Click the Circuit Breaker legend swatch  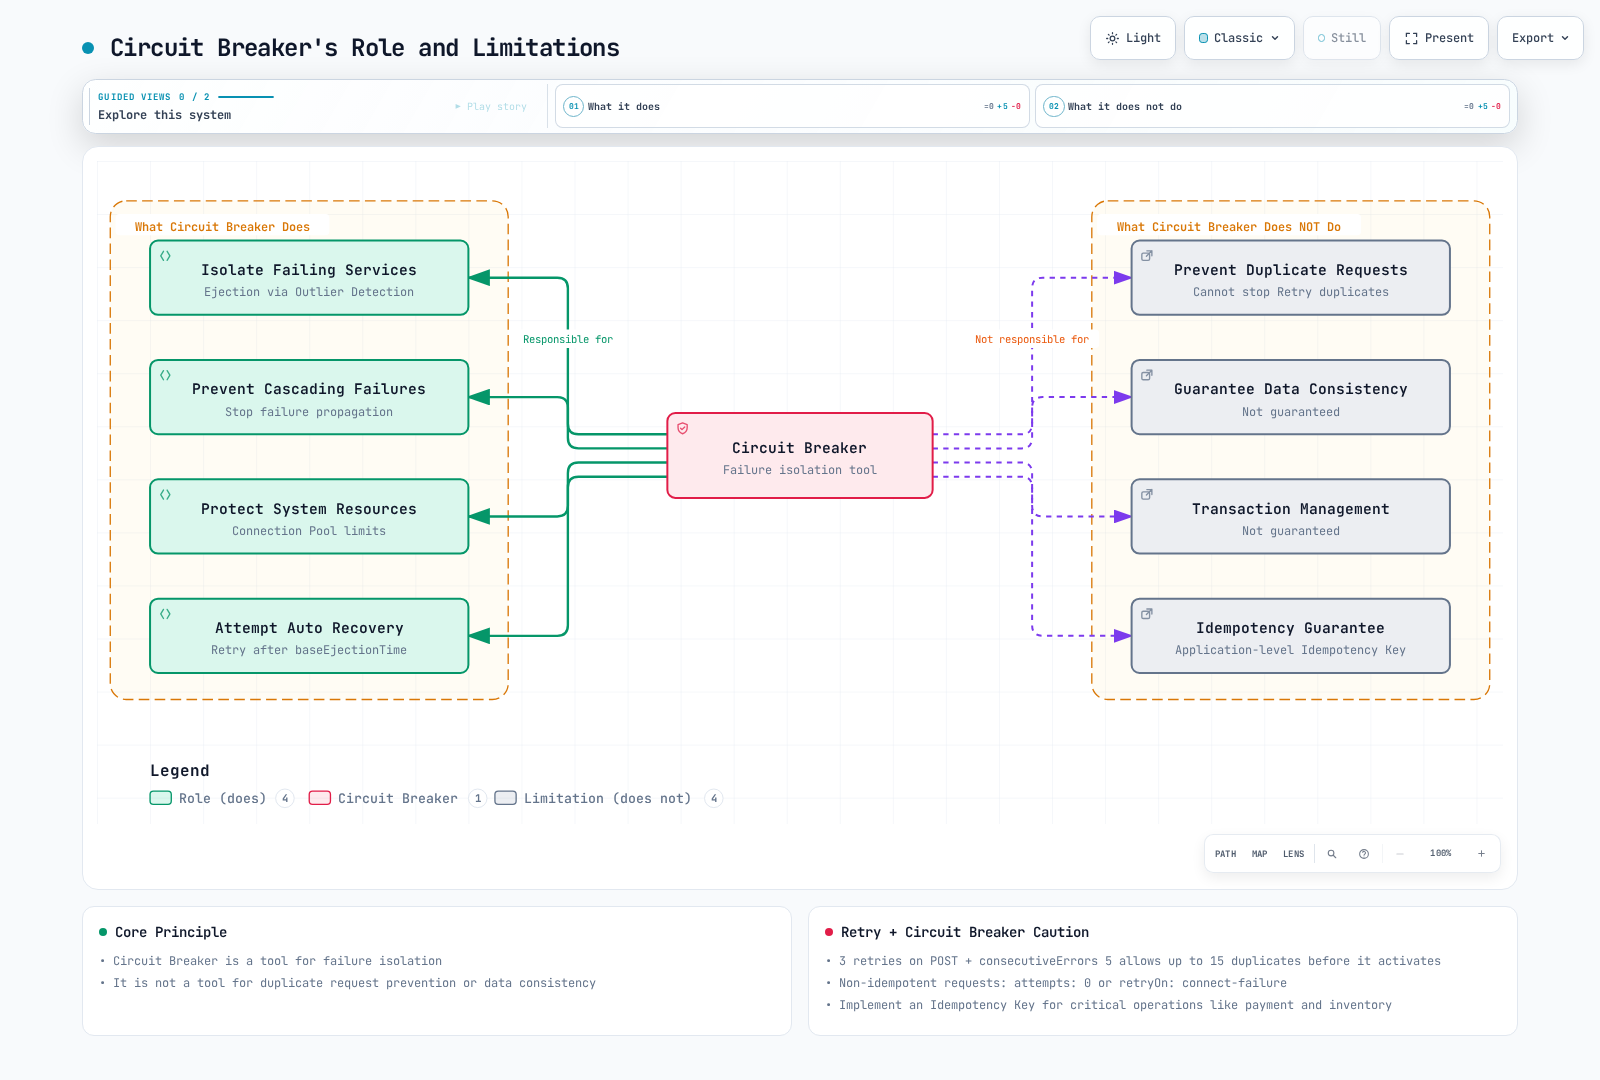(320, 798)
